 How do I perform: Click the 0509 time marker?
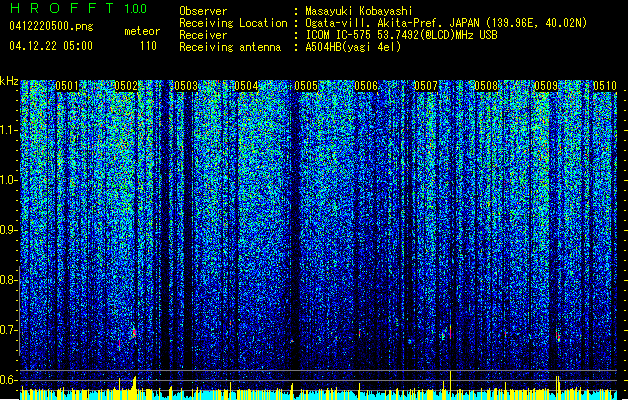[546, 86]
